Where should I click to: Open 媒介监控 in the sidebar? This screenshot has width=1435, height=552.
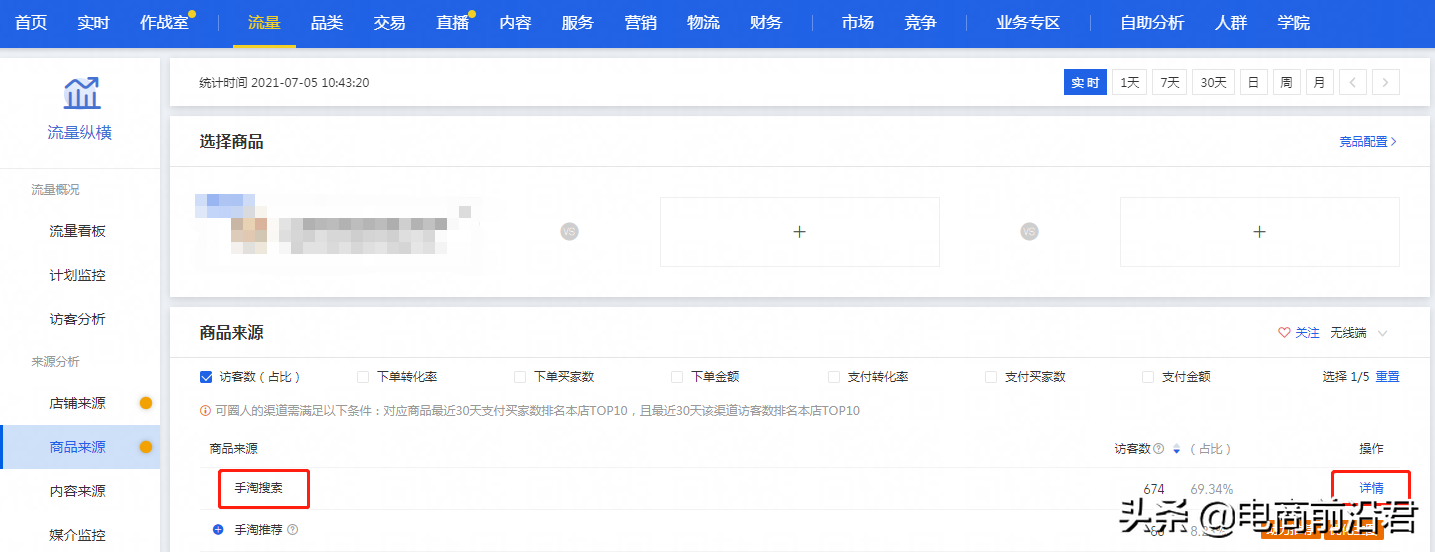tap(78, 535)
